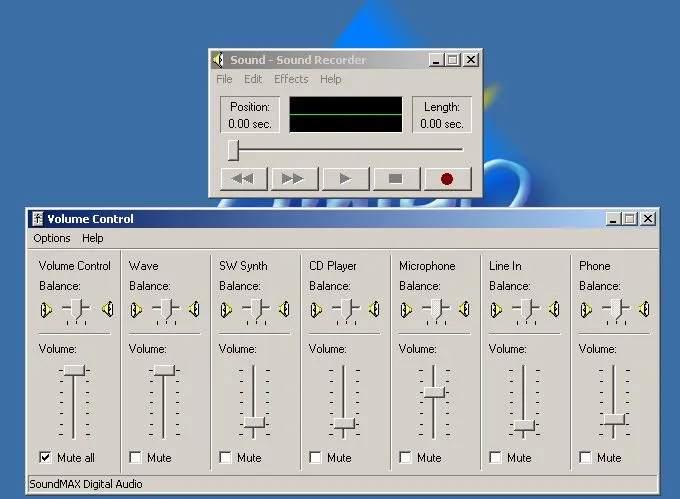Open the Effects menu in Sound Recorder
Image resolution: width=680 pixels, height=499 pixels.
point(291,79)
